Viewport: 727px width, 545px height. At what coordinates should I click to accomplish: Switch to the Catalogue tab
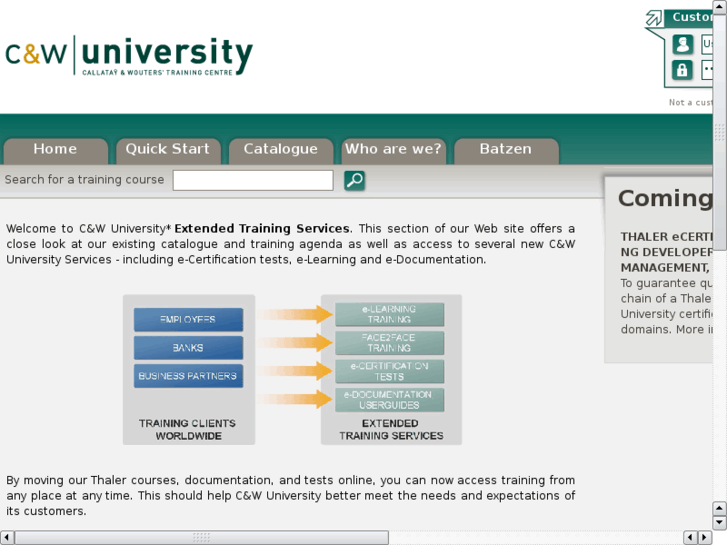pyautogui.click(x=281, y=150)
